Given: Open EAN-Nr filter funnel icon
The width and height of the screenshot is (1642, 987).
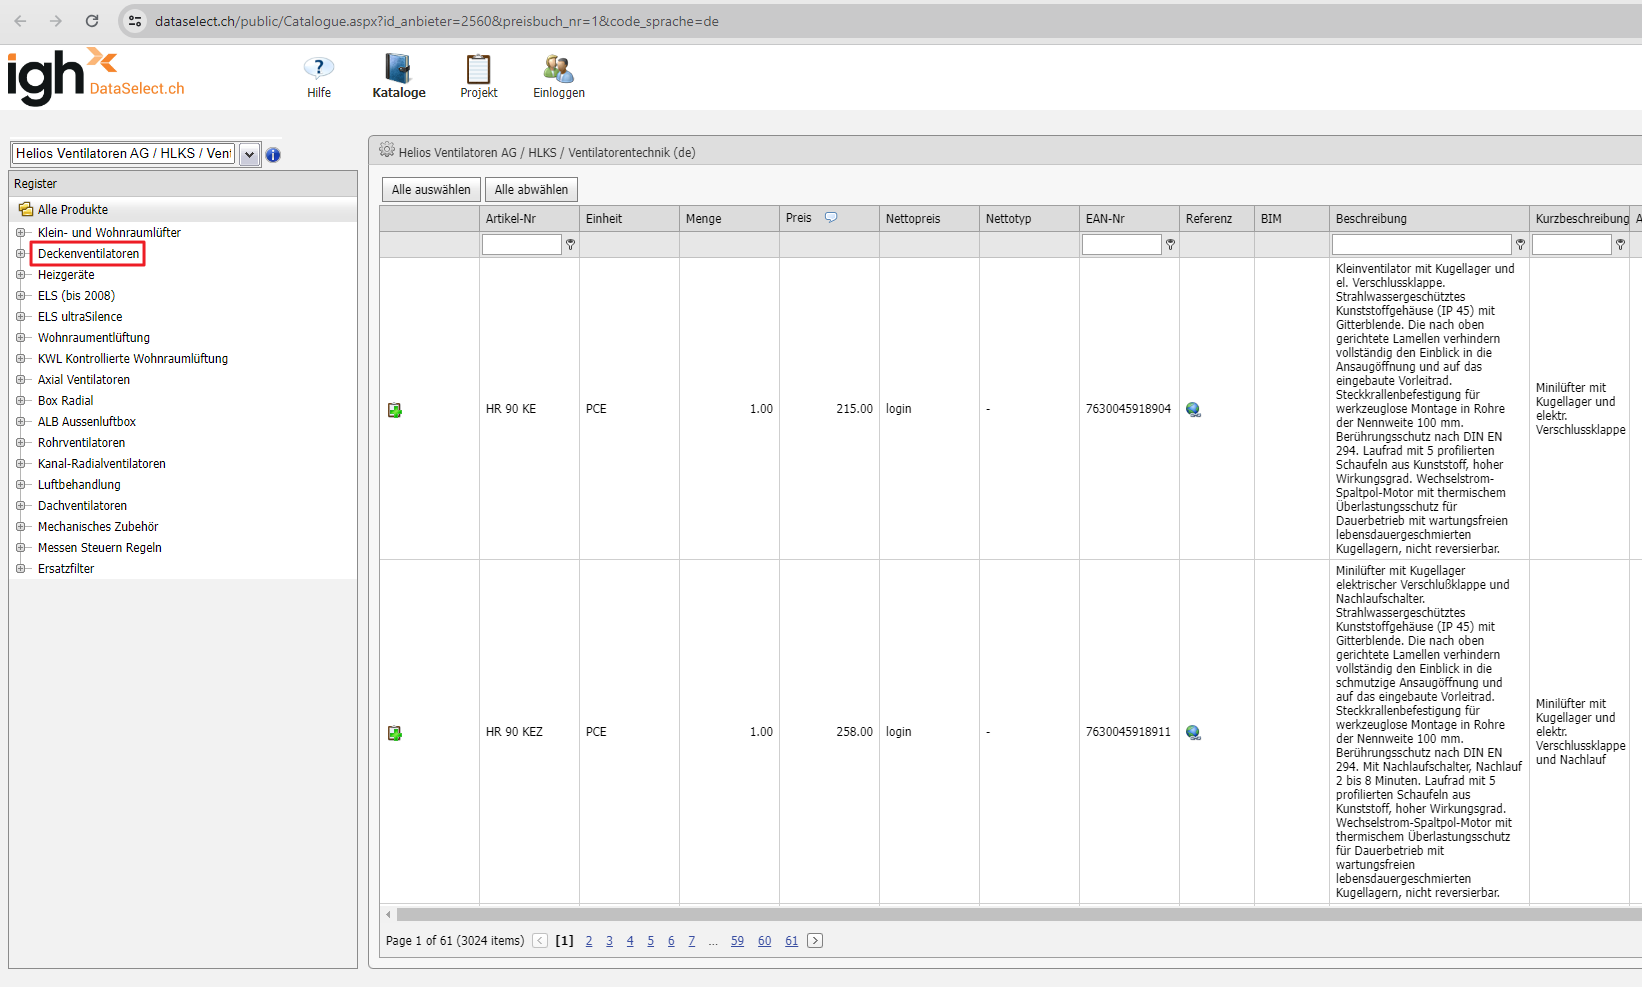Looking at the screenshot, I should (x=1170, y=244).
